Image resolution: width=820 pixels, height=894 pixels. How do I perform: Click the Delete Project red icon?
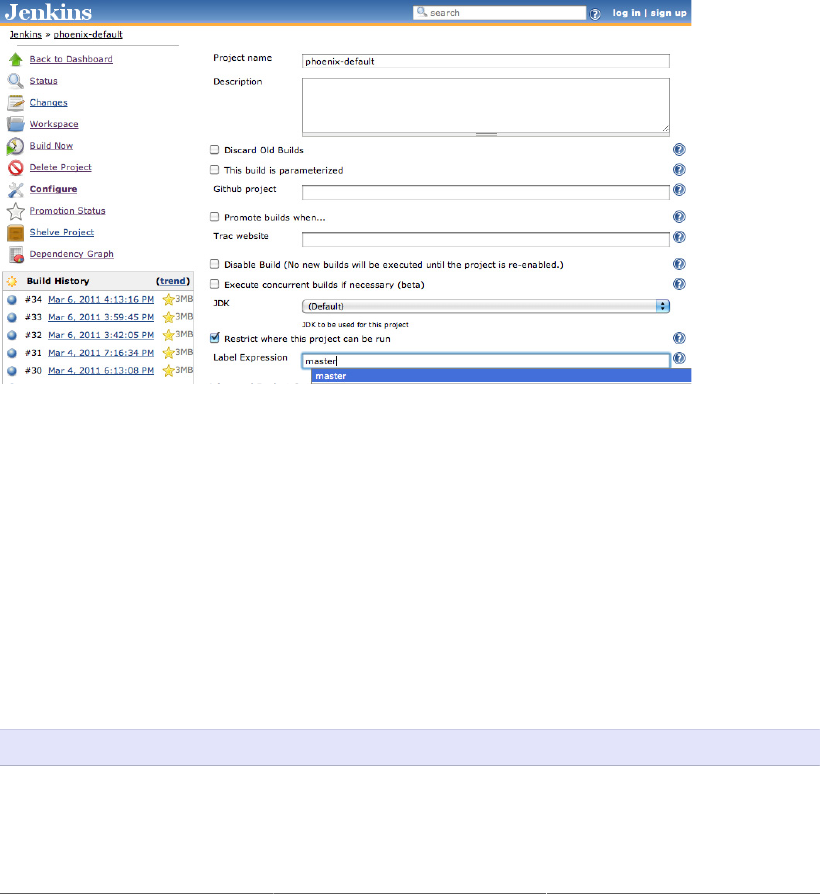(x=15, y=168)
